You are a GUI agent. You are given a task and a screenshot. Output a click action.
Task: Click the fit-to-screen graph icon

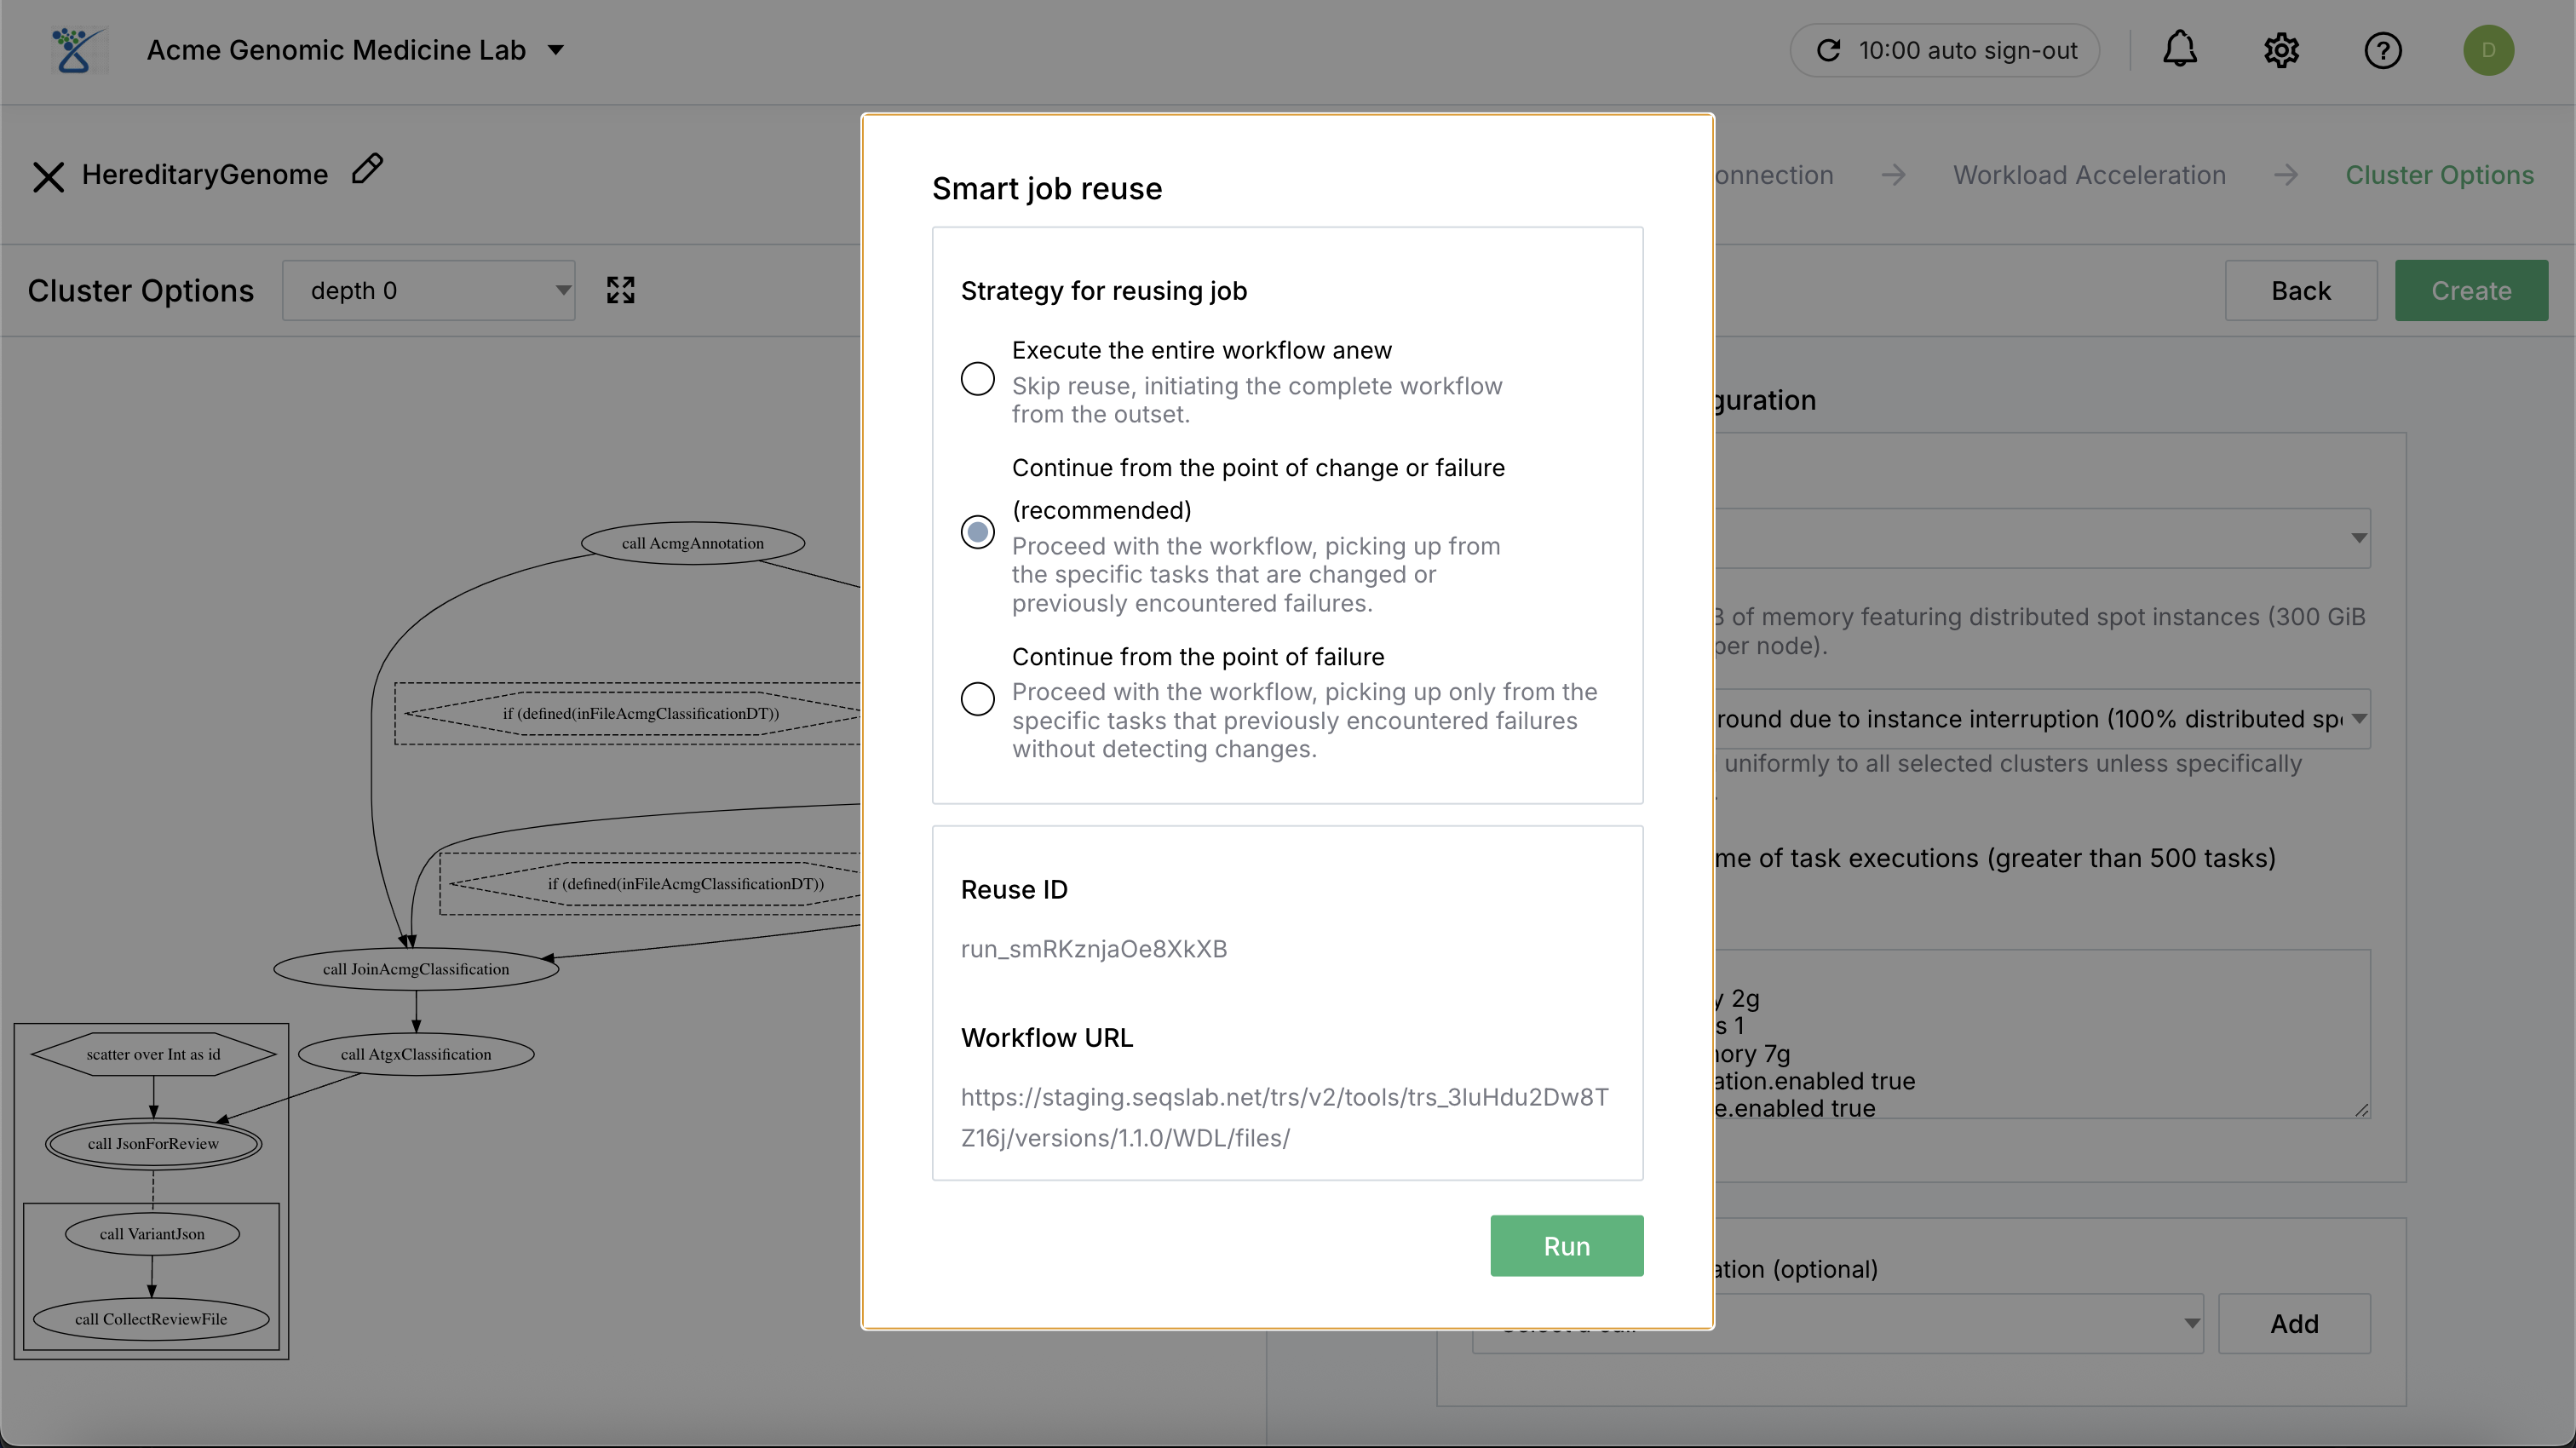(620, 290)
